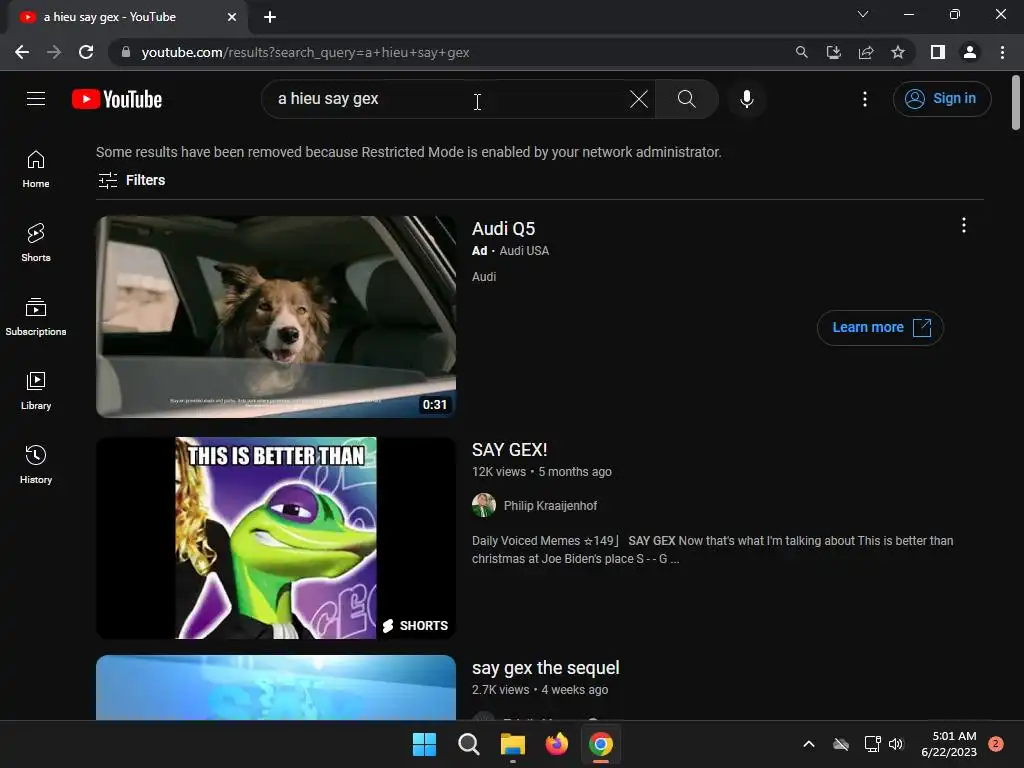Open Chrome's zoom/search magnifier in address bar
Screen dimensions: 1024x768
pos(801,52)
